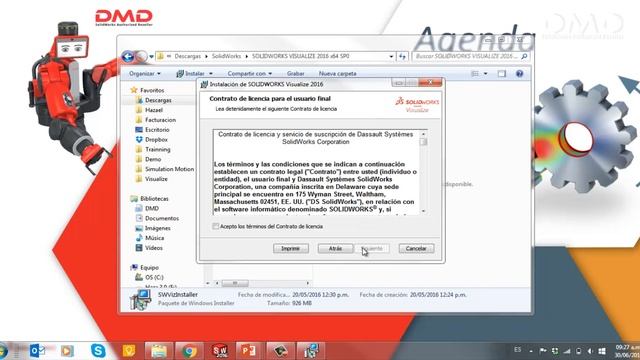Select SolidWorks breadcrumb in address bar
Screen dimensions: 640x360
226,56
